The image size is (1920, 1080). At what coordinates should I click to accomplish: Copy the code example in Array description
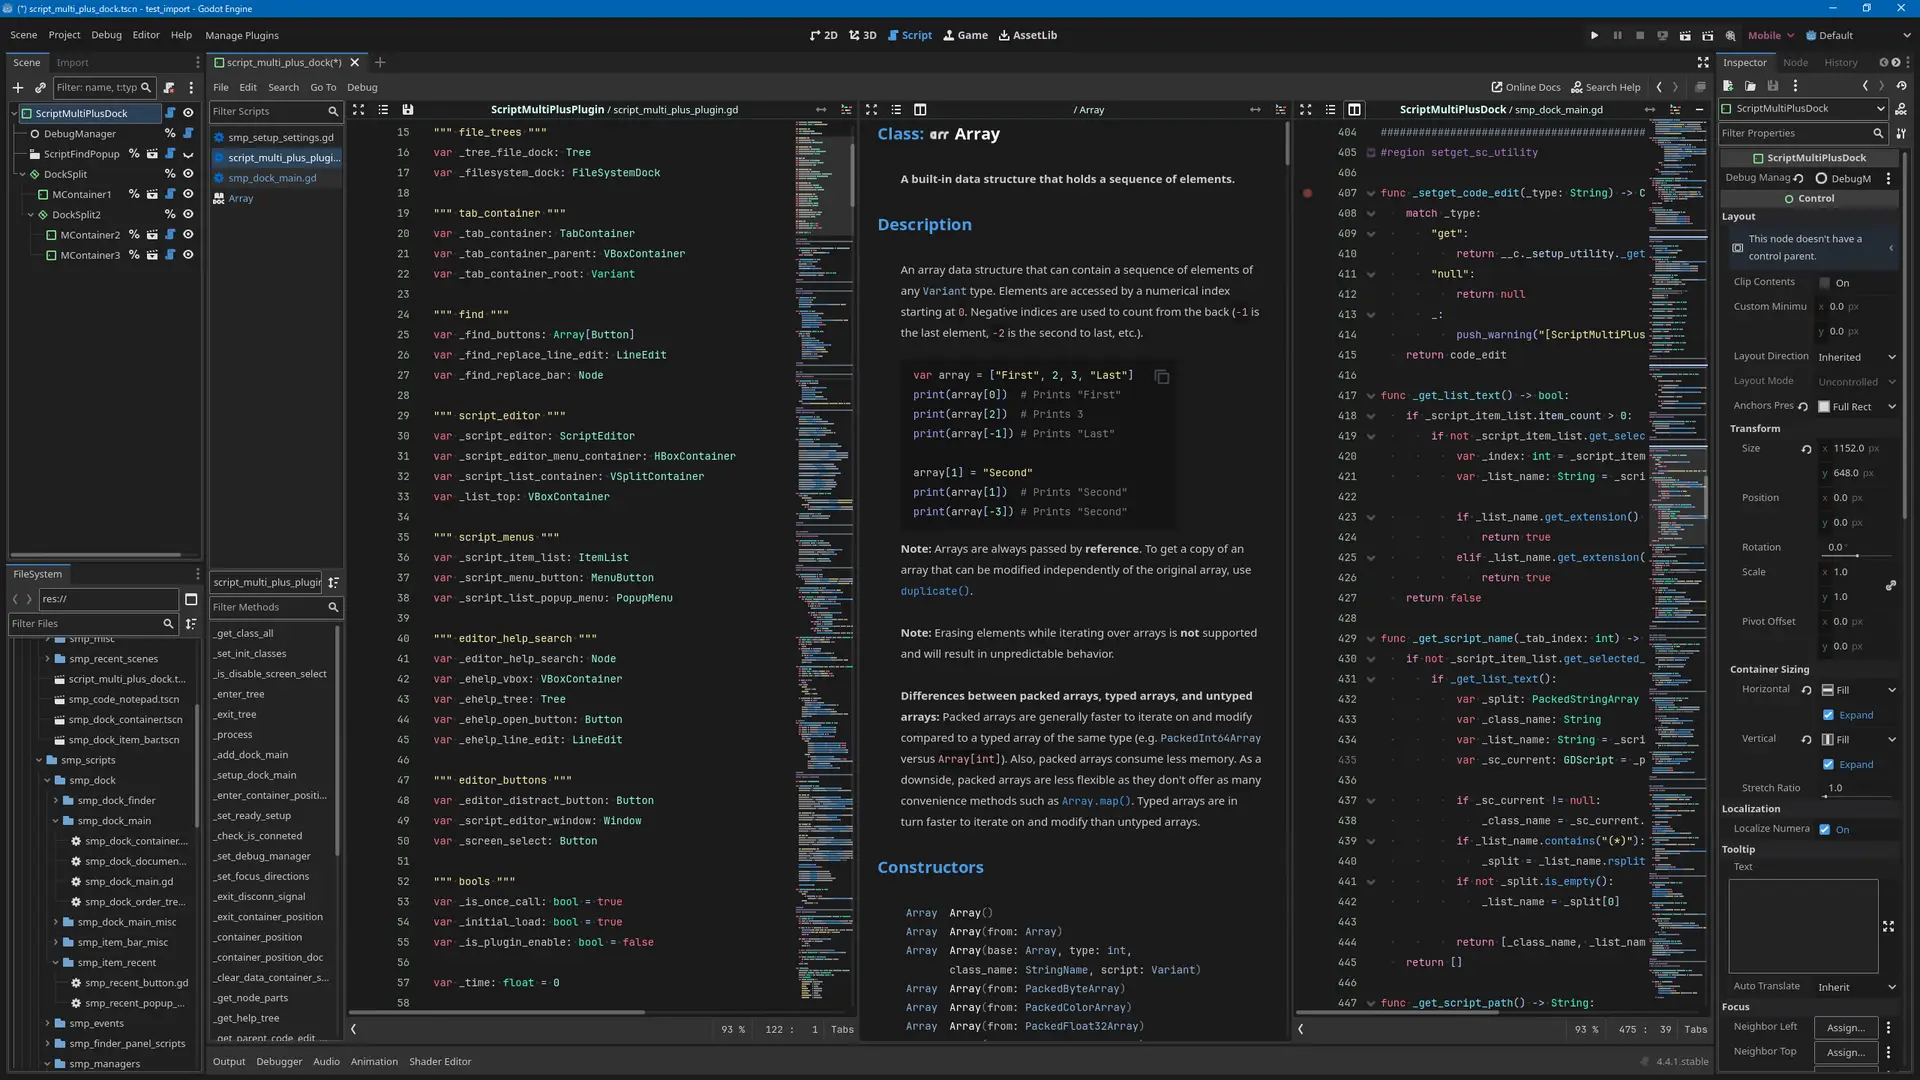pyautogui.click(x=1162, y=377)
